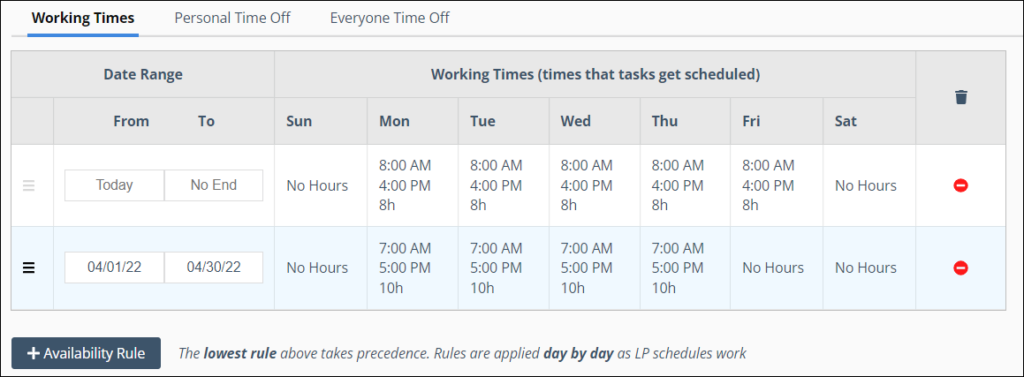Switch to the Personal Time Off tab
Viewport: 1024px width, 377px height.
(232, 18)
